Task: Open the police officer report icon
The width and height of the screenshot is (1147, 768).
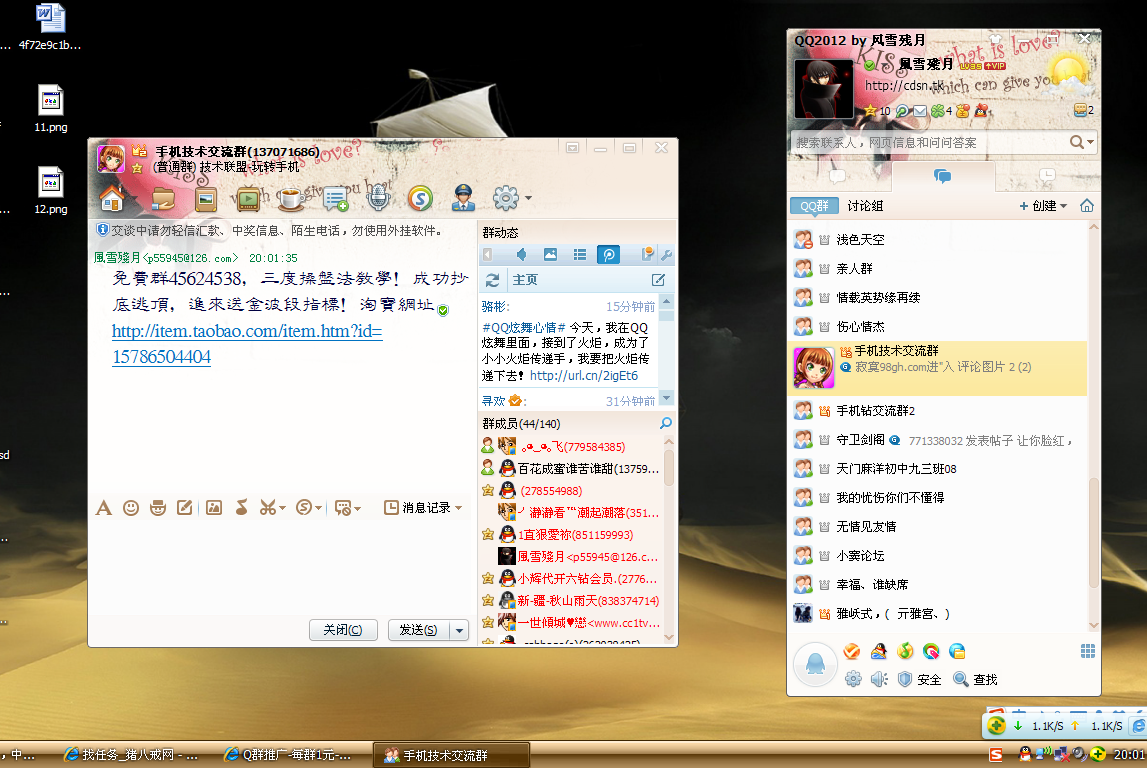Action: [463, 197]
